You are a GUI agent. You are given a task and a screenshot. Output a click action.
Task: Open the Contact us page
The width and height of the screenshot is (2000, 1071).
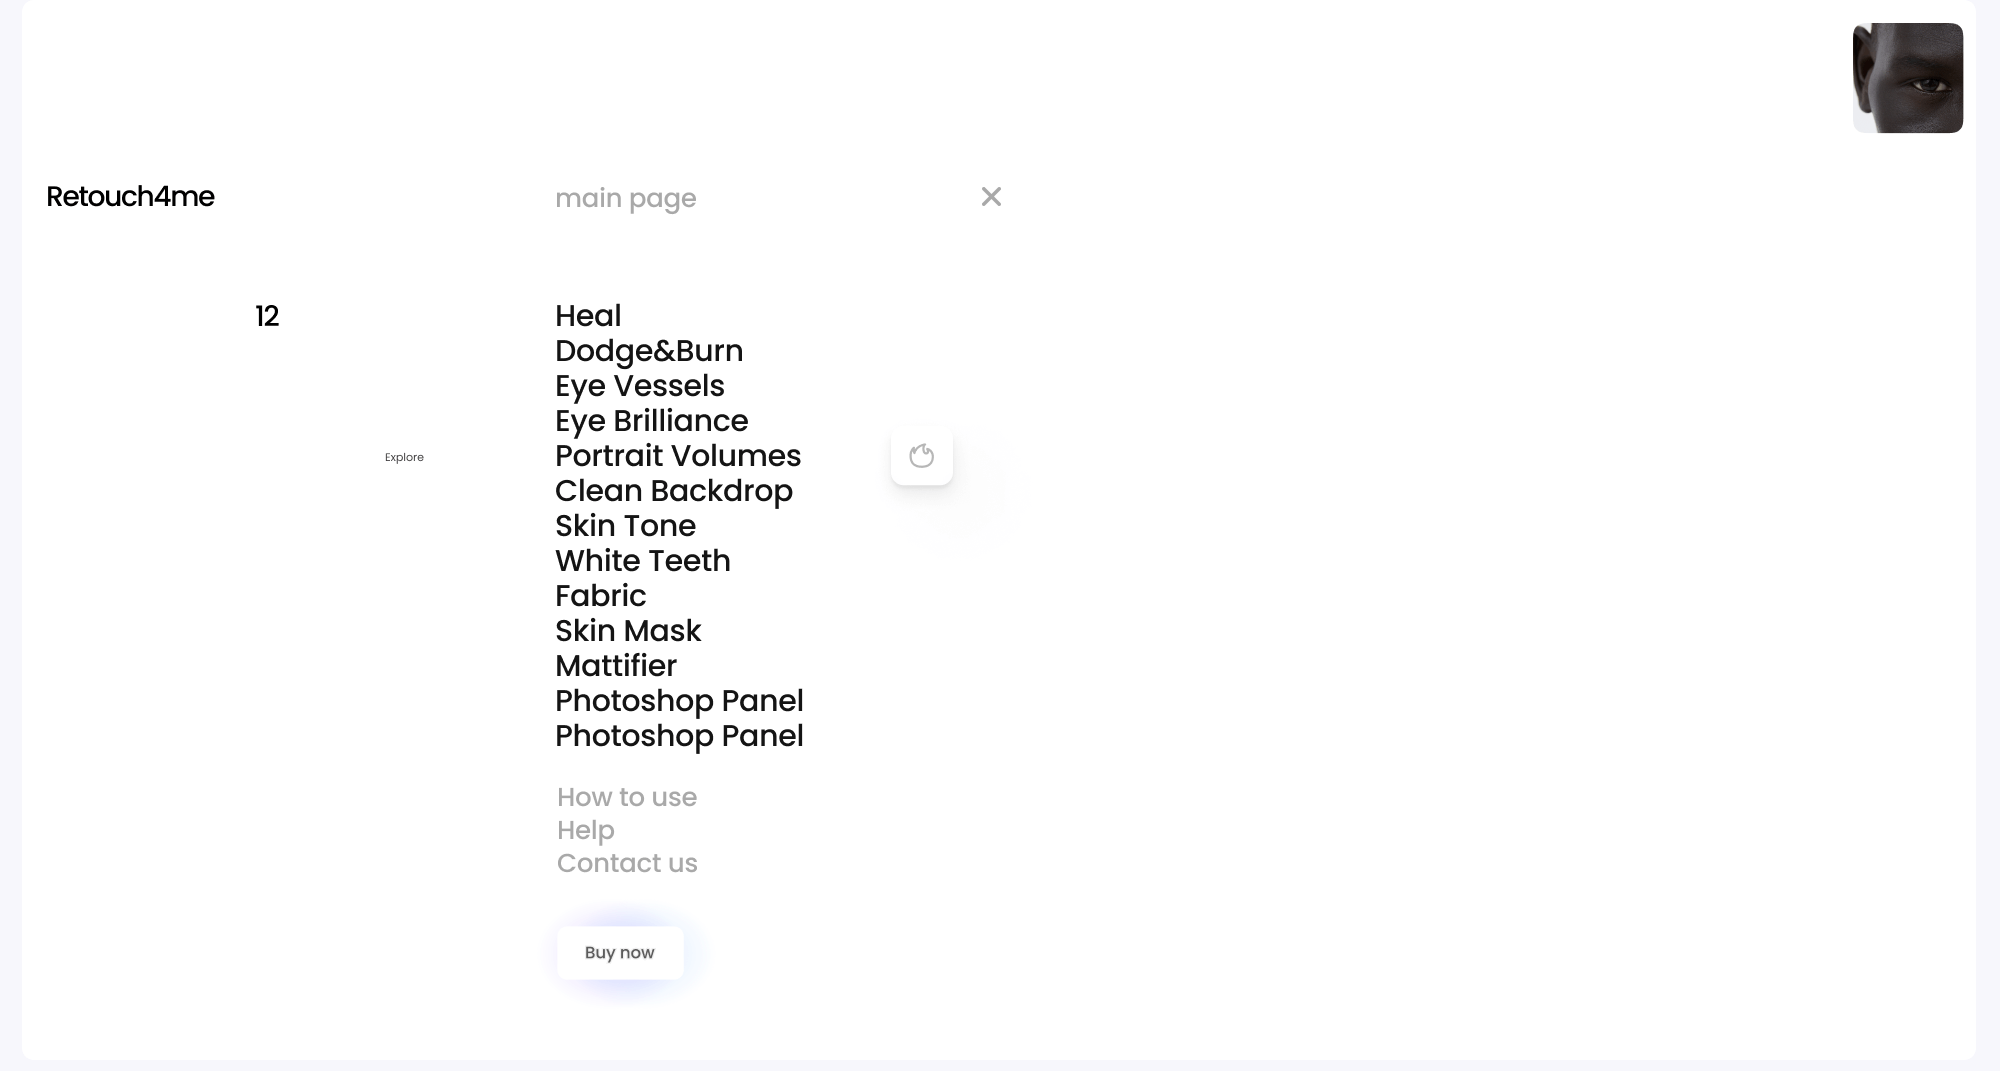(x=627, y=863)
